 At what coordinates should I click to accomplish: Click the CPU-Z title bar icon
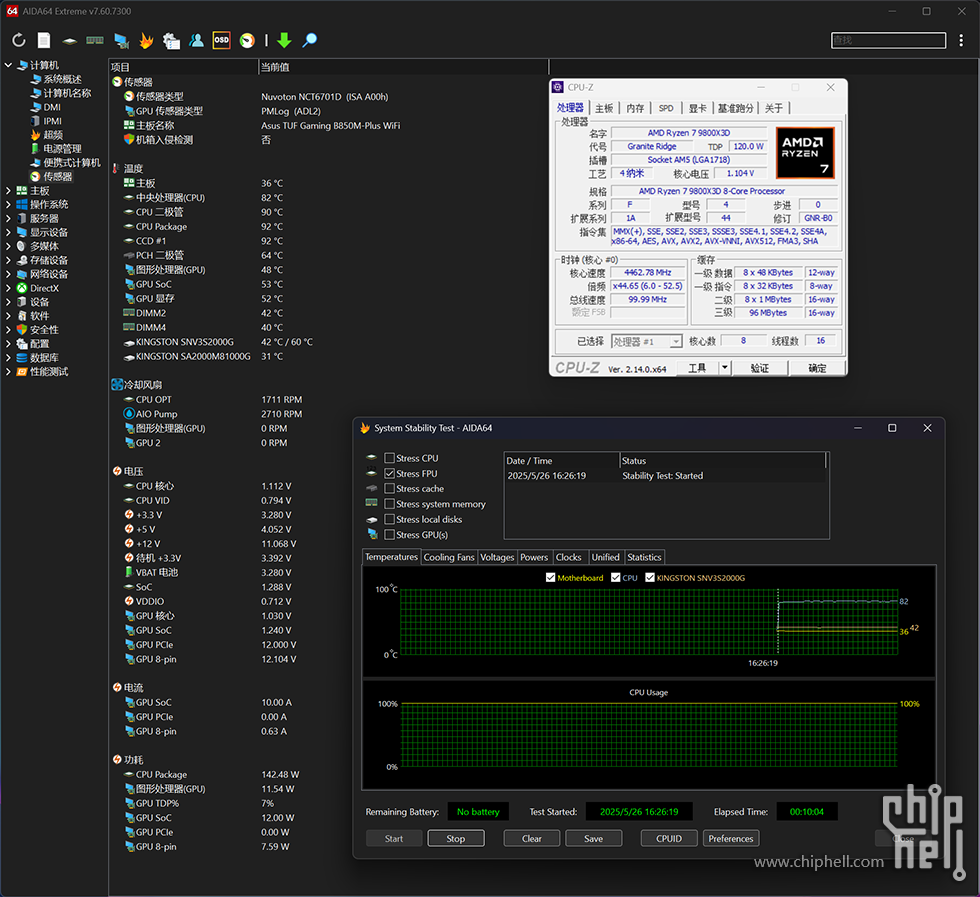point(558,88)
